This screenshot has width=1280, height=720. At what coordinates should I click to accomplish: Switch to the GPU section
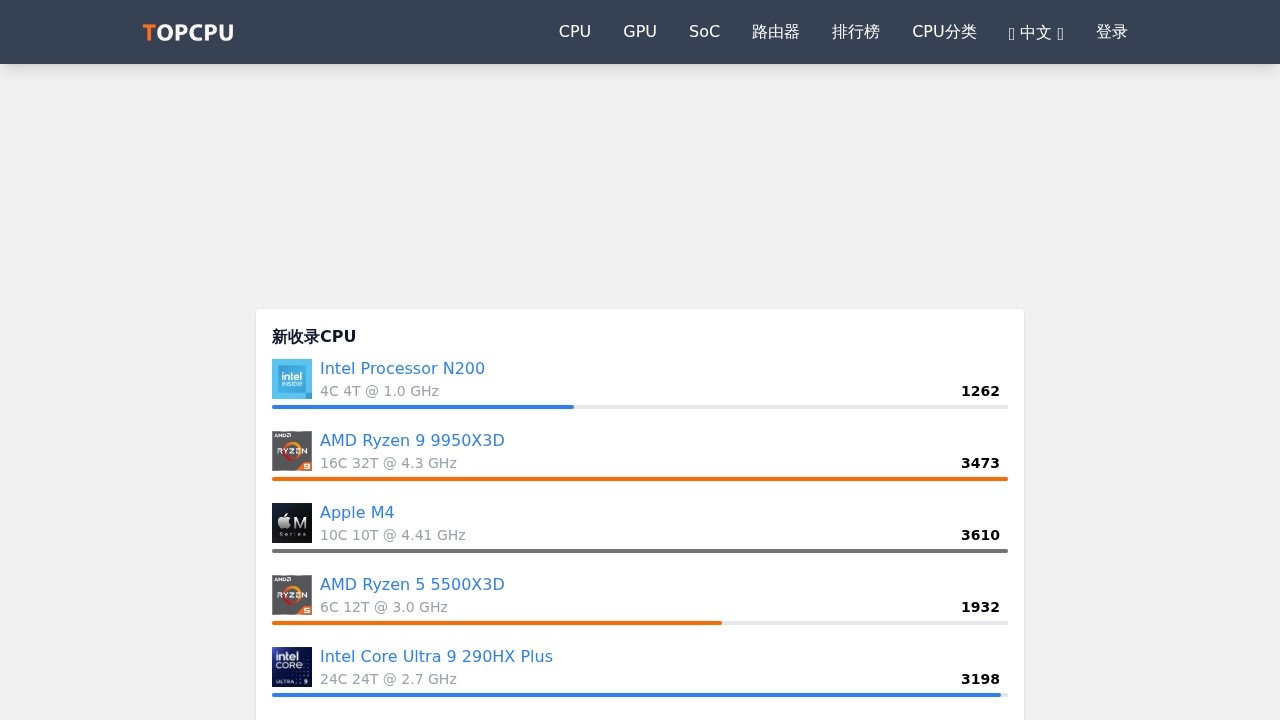point(640,32)
